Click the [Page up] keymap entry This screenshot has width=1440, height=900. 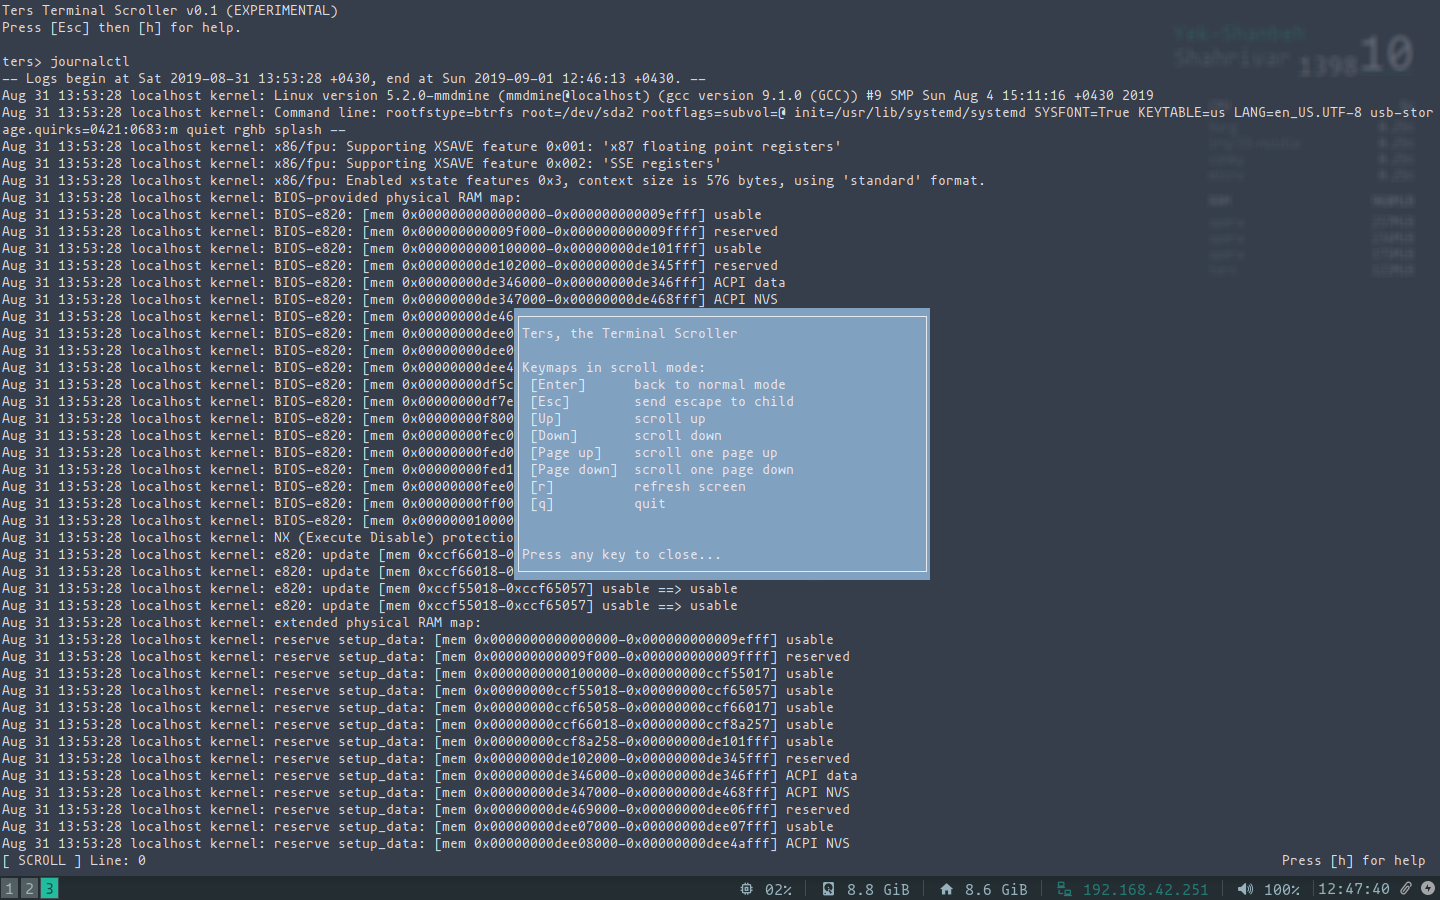pyautogui.click(x=566, y=452)
